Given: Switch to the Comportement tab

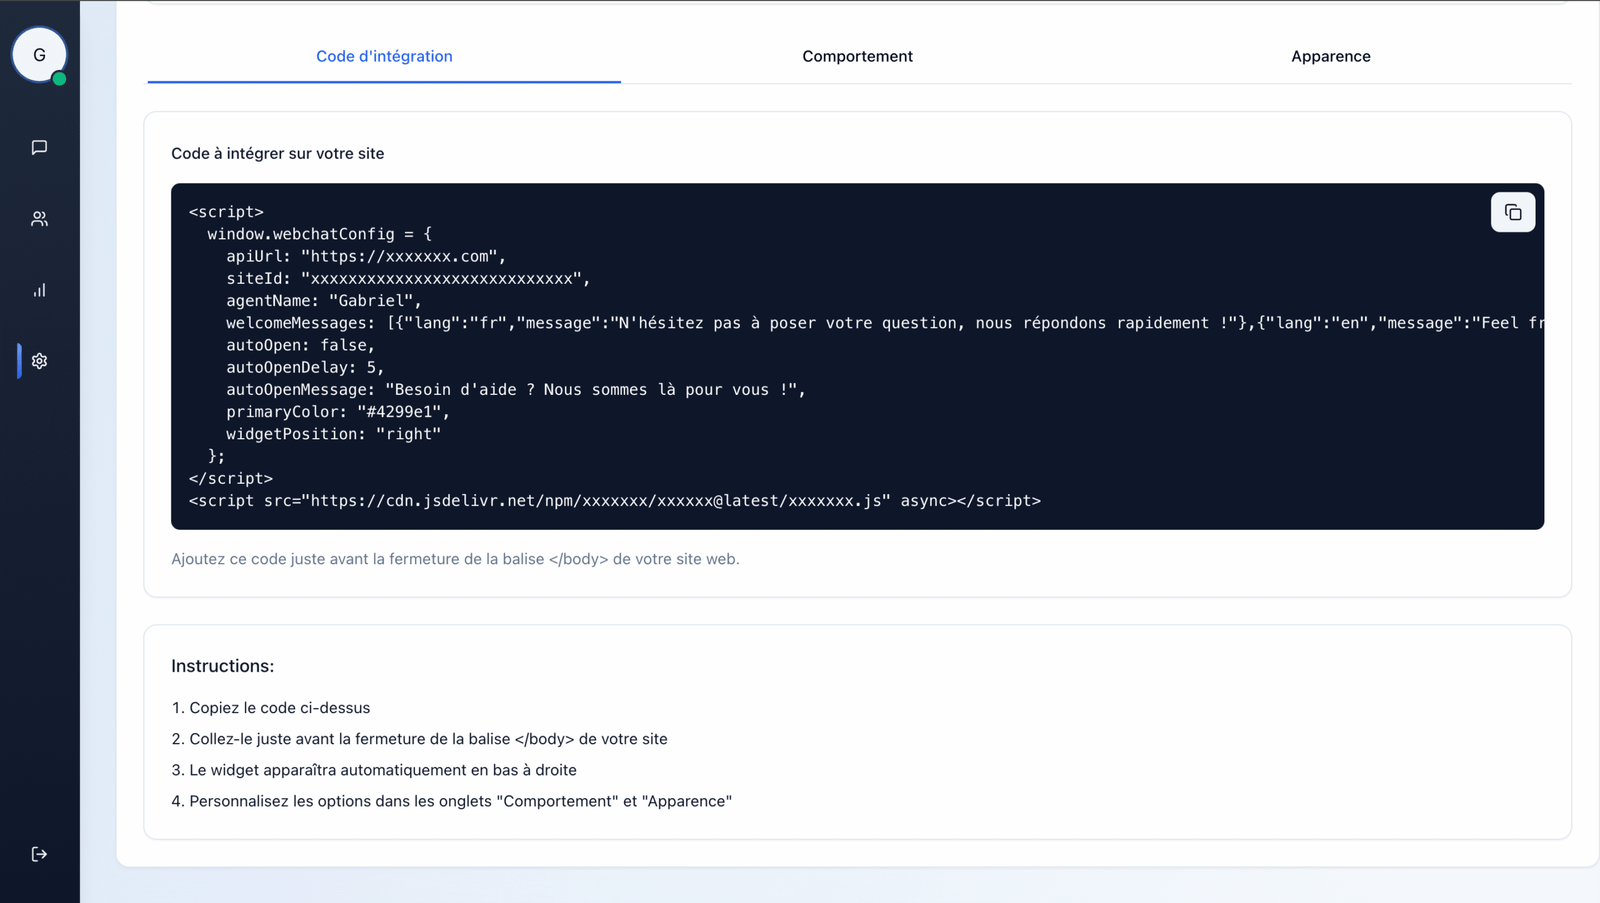Looking at the screenshot, I should click(857, 56).
